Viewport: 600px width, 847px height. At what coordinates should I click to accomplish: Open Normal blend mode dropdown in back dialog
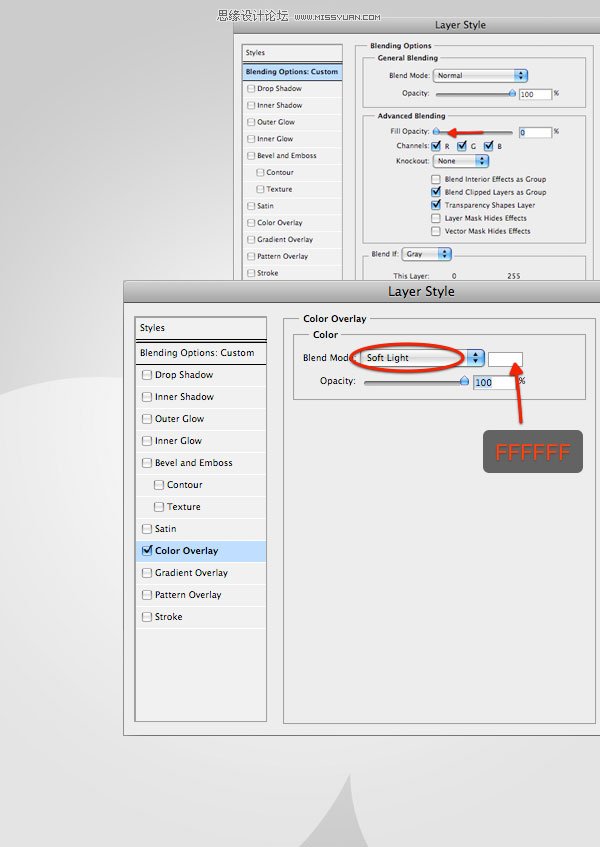click(x=481, y=76)
